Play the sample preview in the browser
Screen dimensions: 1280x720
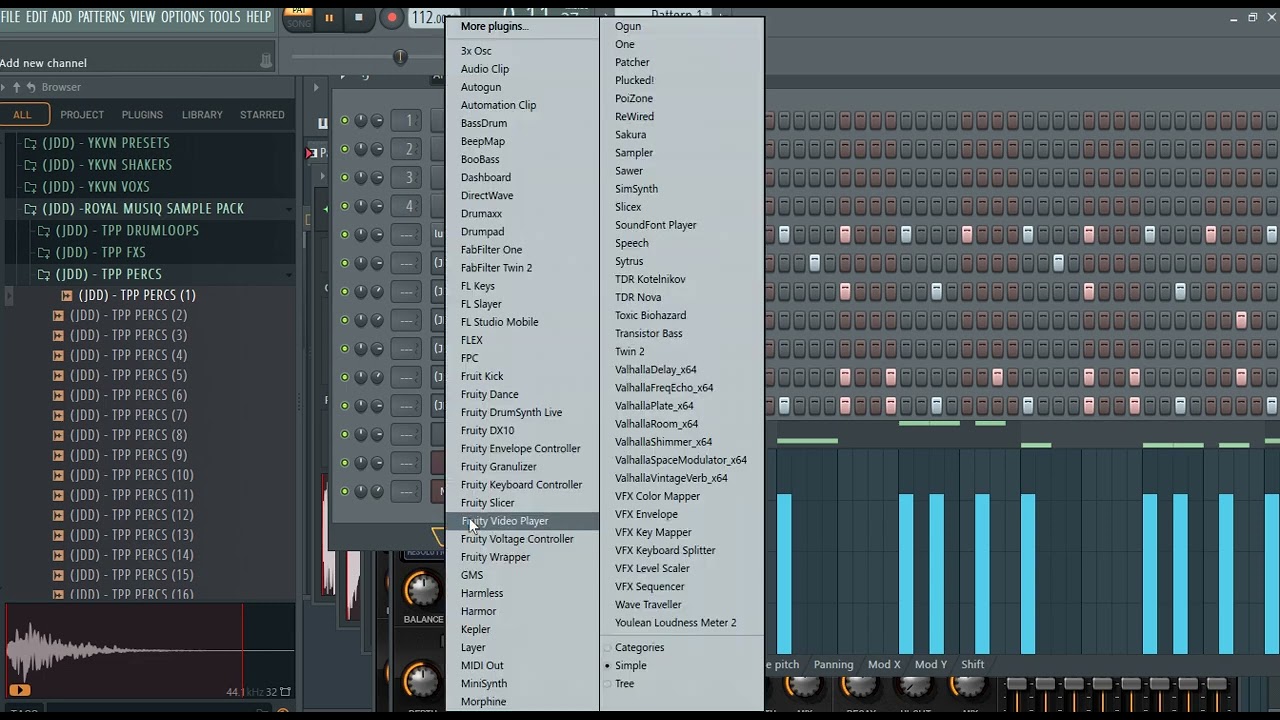tap(19, 690)
